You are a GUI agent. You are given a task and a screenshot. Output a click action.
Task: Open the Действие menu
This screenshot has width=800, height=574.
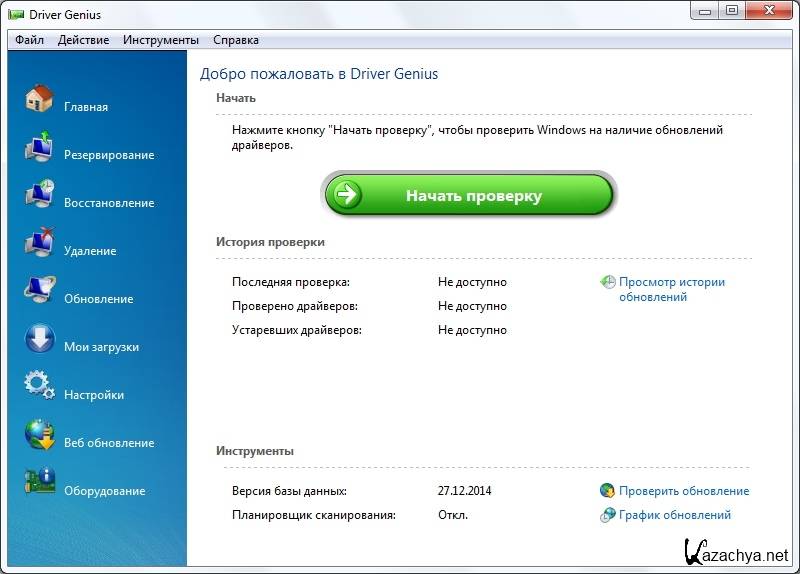click(x=84, y=40)
